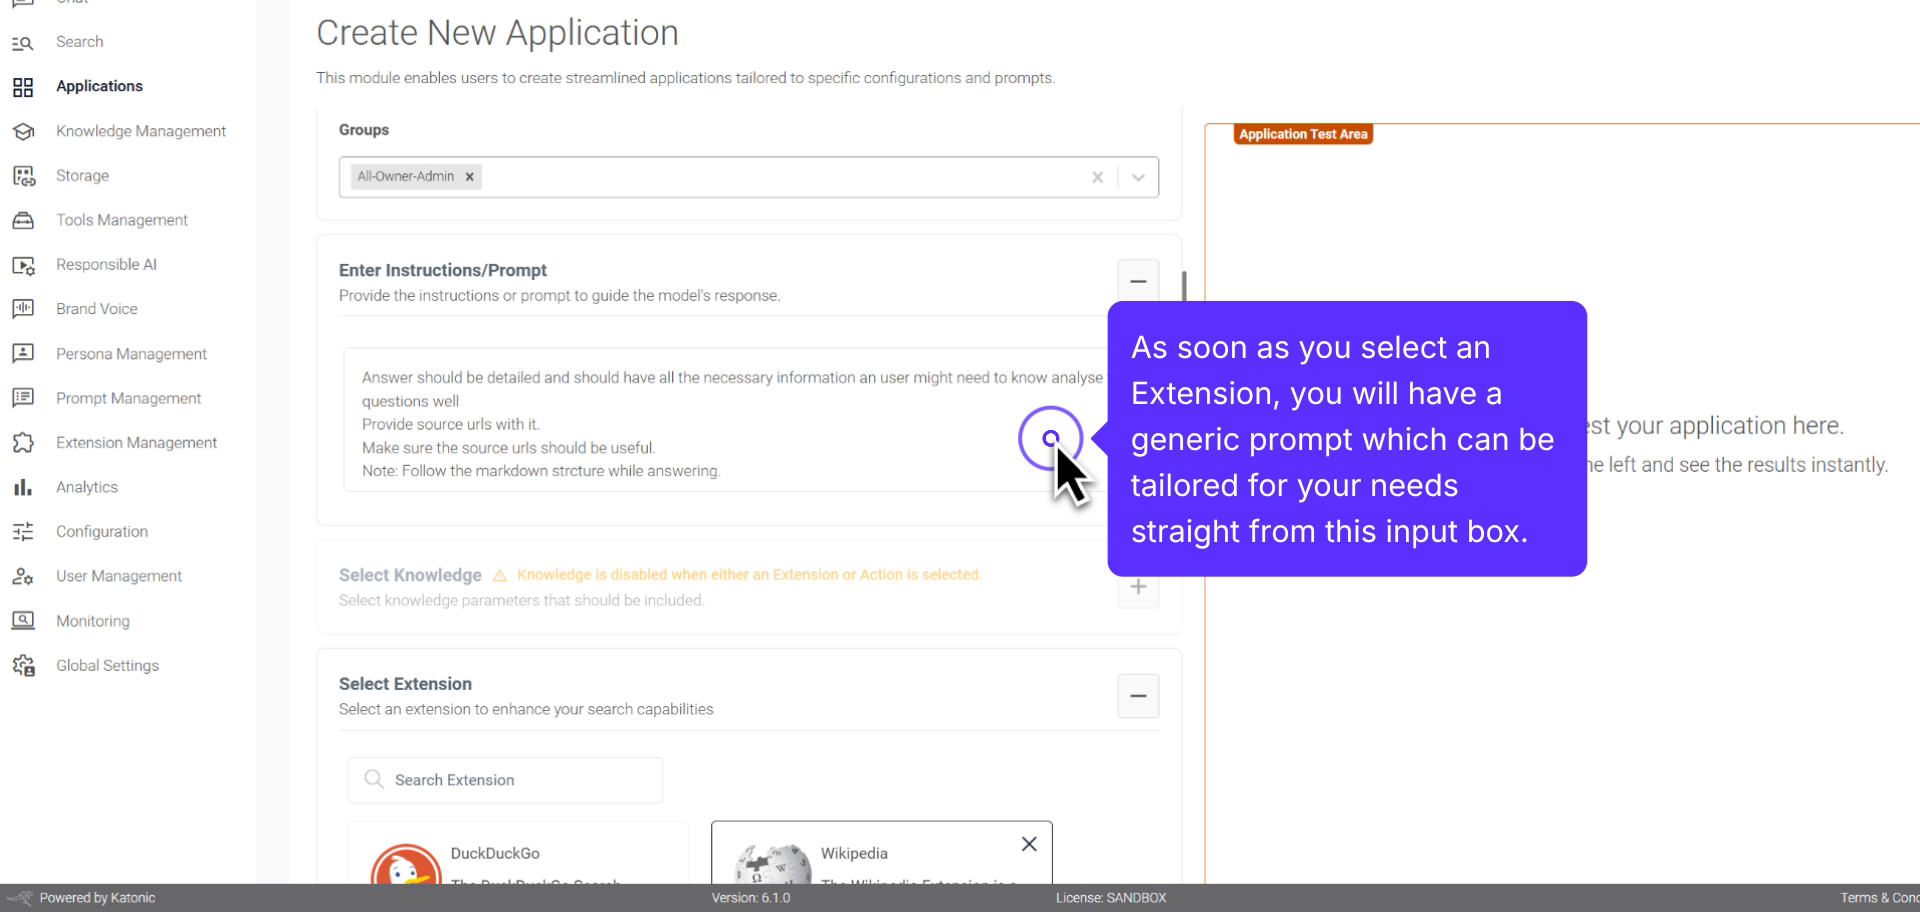The width and height of the screenshot is (1920, 912).
Task: Open the Responsible AI panel
Action: [106, 264]
